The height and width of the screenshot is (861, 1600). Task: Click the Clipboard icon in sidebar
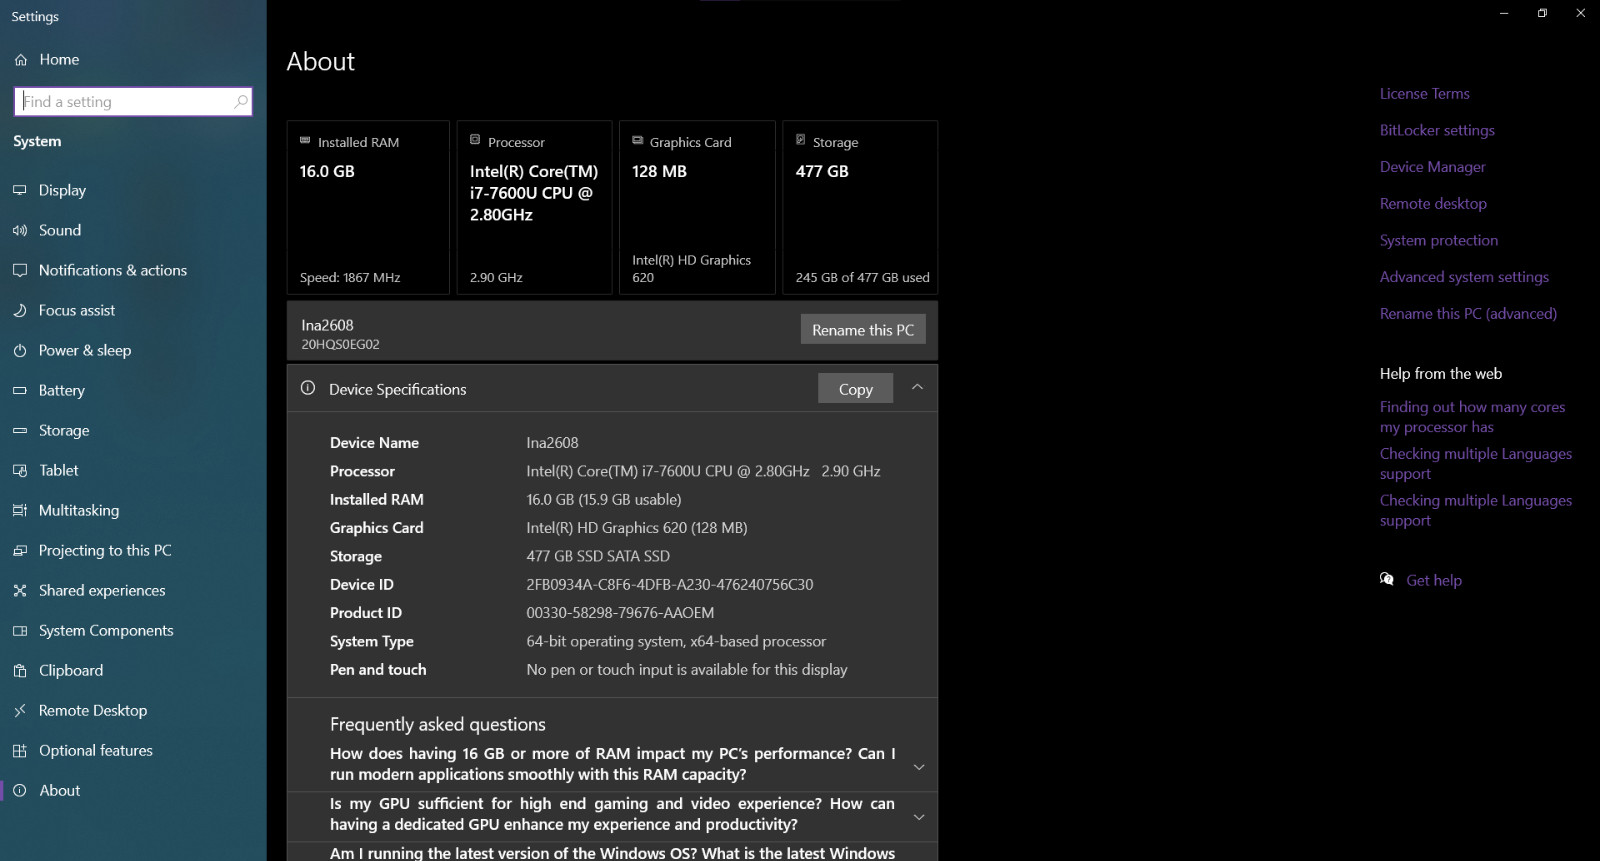[20, 670]
